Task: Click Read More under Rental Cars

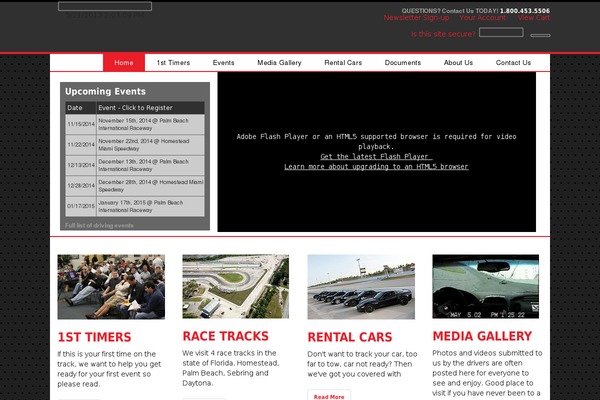Action: coord(329,397)
